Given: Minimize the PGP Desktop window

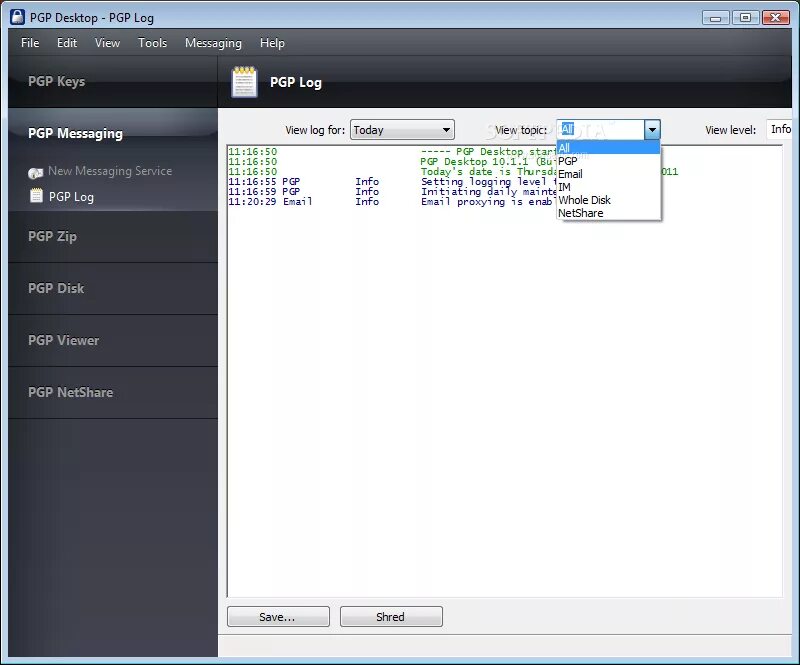Looking at the screenshot, I should pyautogui.click(x=715, y=18).
